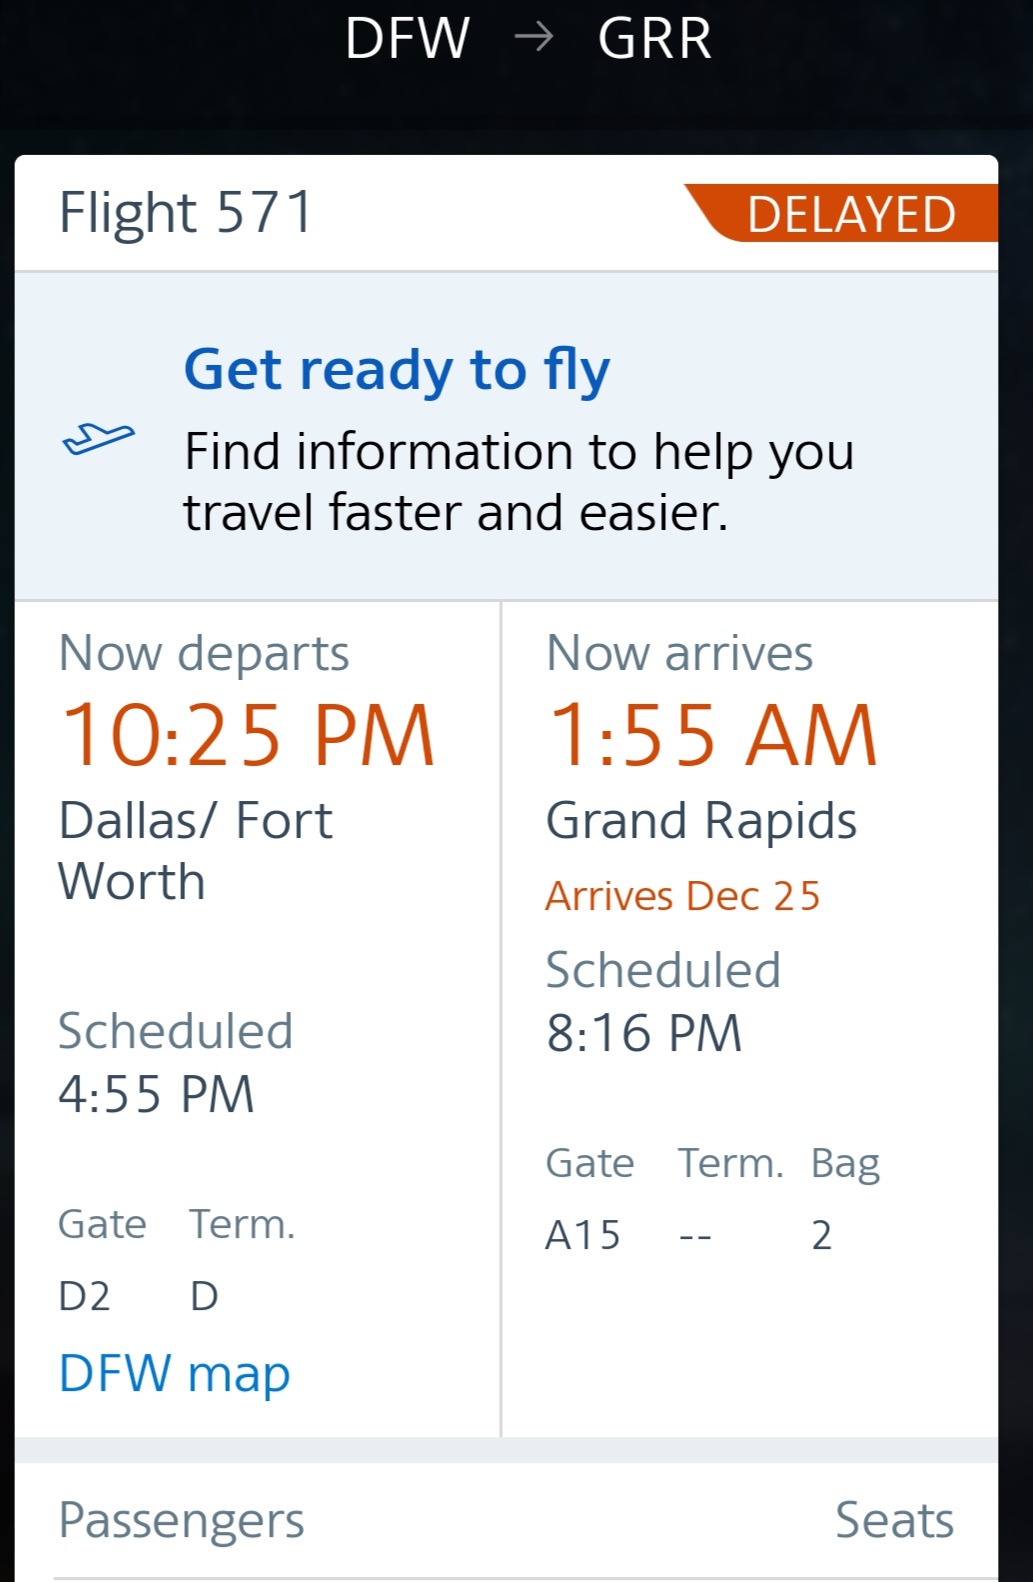Tap arrival gate A15
Screen dimensions: 1033x1582
click(x=582, y=1235)
